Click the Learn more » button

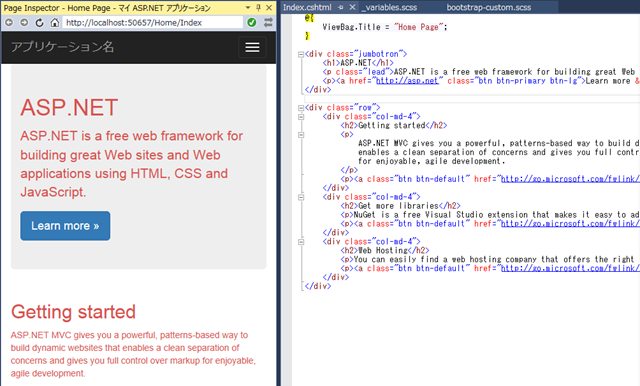[x=65, y=226]
